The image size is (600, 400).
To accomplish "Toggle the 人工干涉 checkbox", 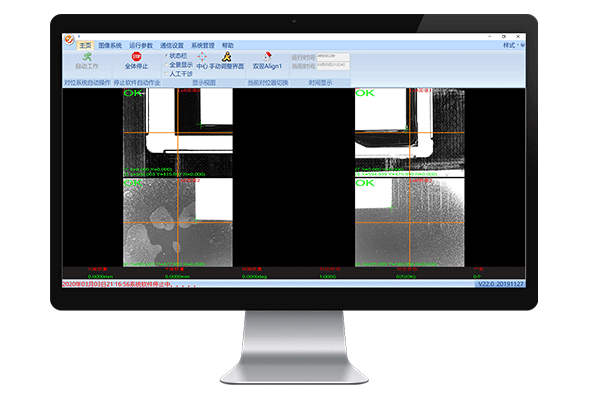I will coord(167,73).
